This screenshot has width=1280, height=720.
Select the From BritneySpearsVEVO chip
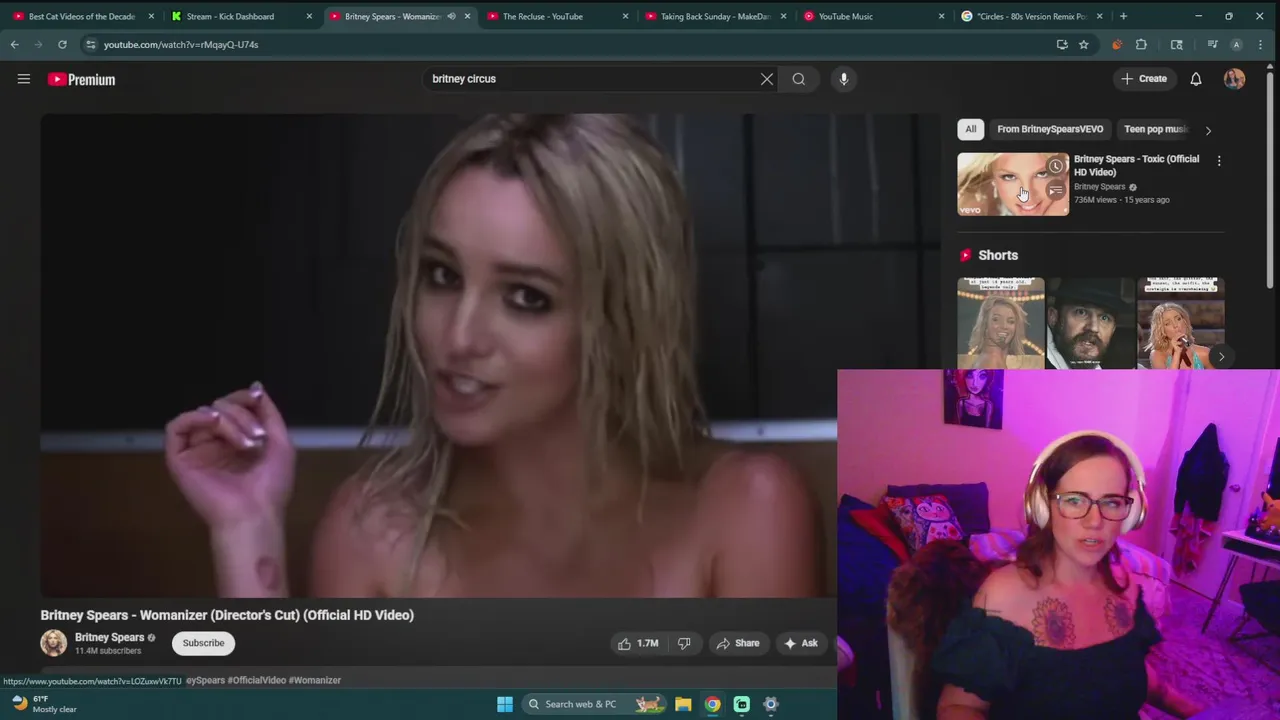[1050, 129]
